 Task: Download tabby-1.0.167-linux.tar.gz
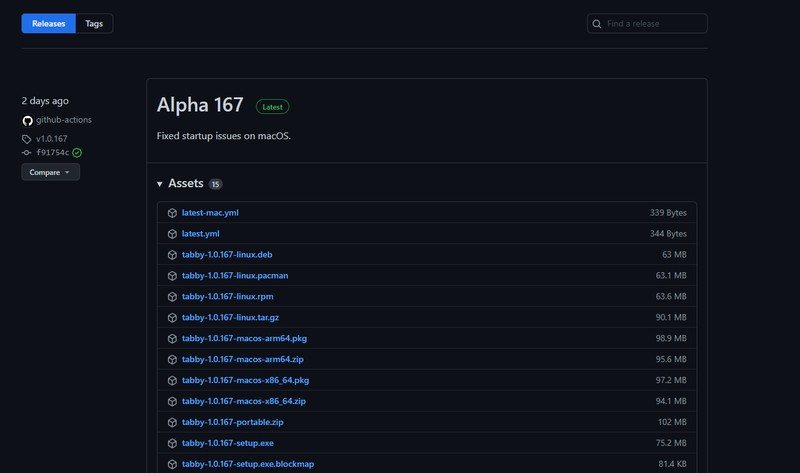(x=230, y=317)
